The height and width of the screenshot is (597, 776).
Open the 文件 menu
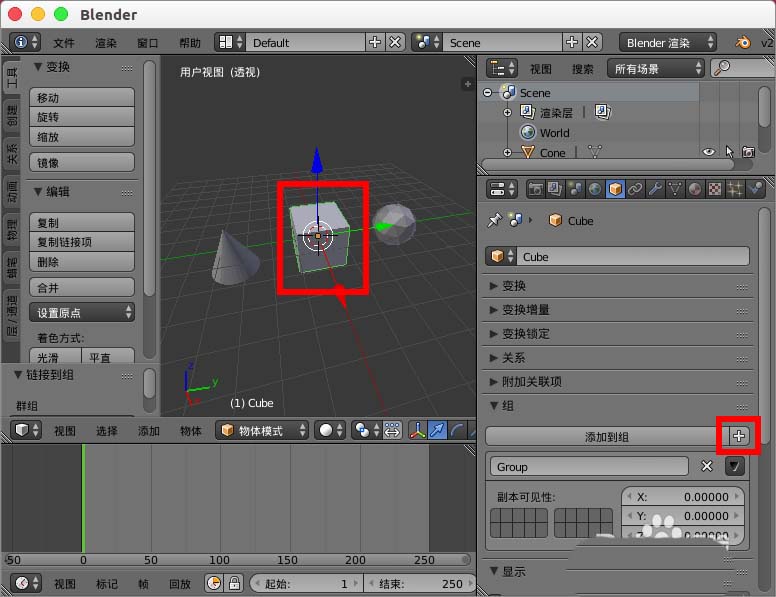point(64,43)
